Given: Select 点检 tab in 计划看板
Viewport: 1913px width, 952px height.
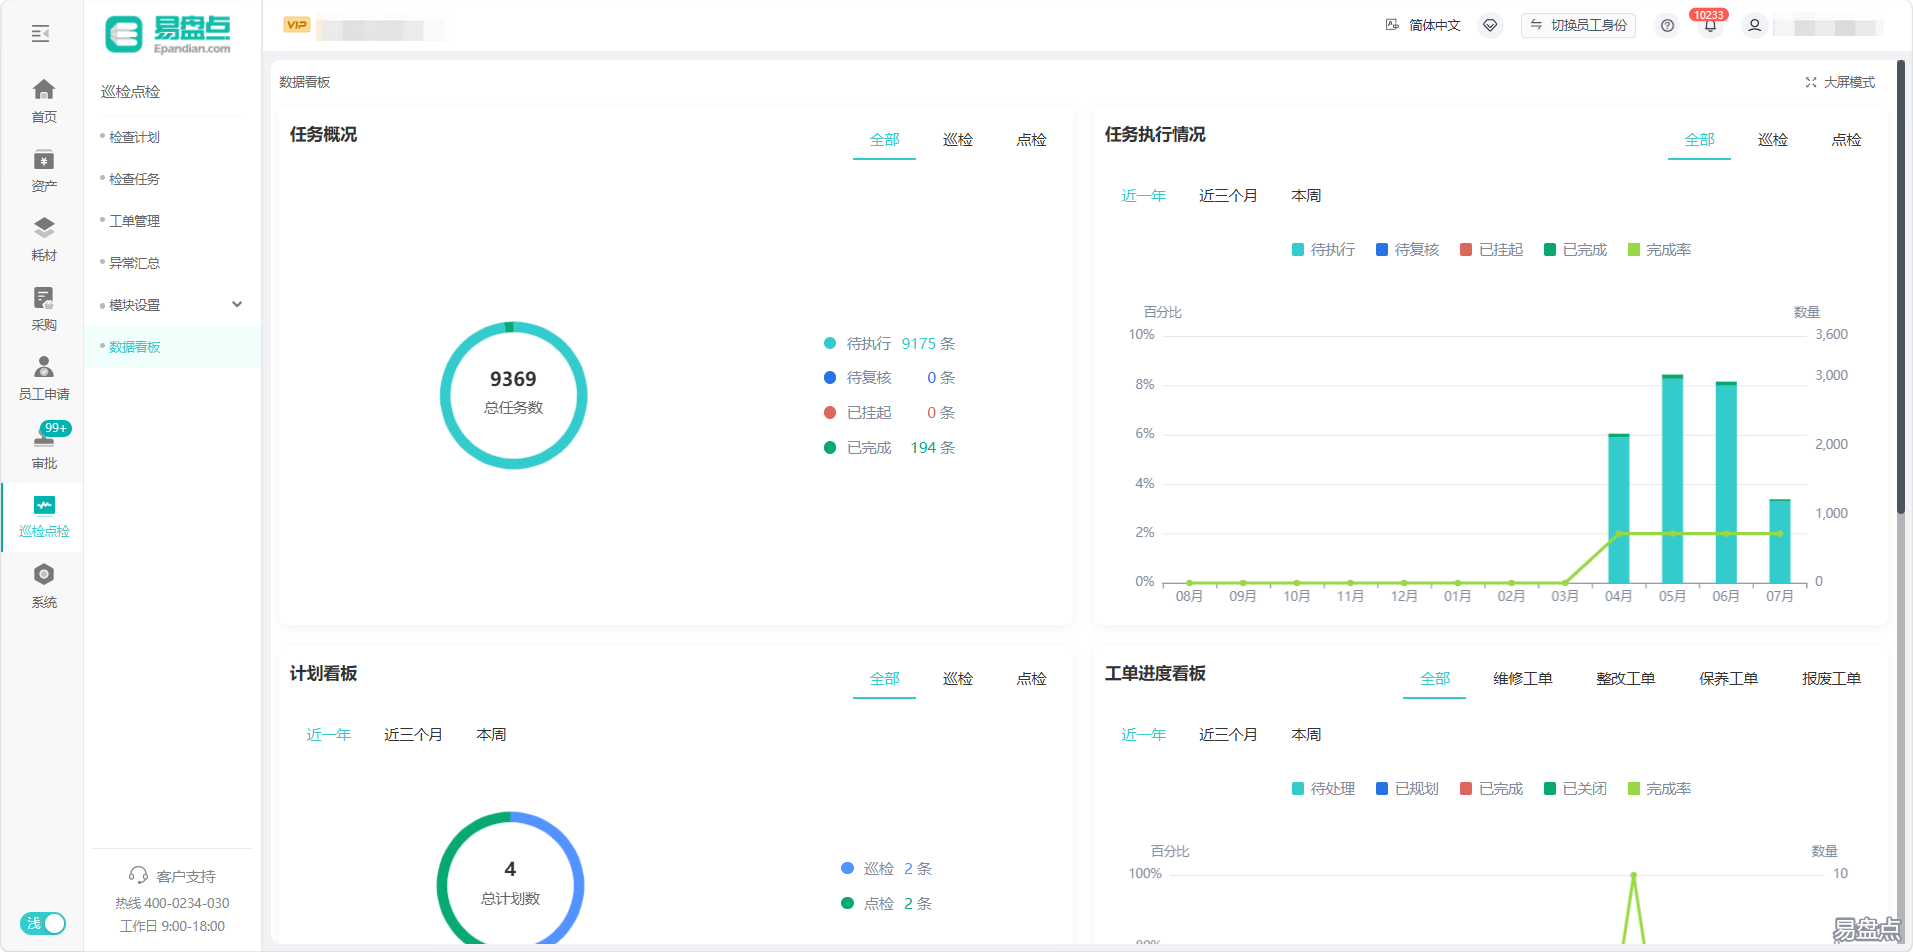Looking at the screenshot, I should pos(1031,679).
